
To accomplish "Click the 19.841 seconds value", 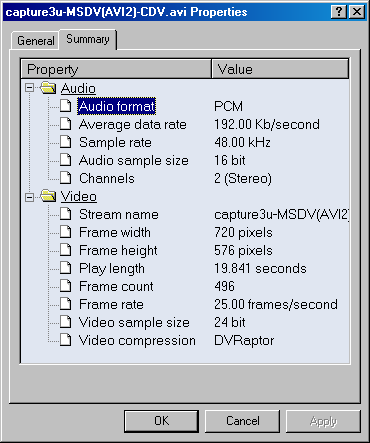I will [260, 268].
